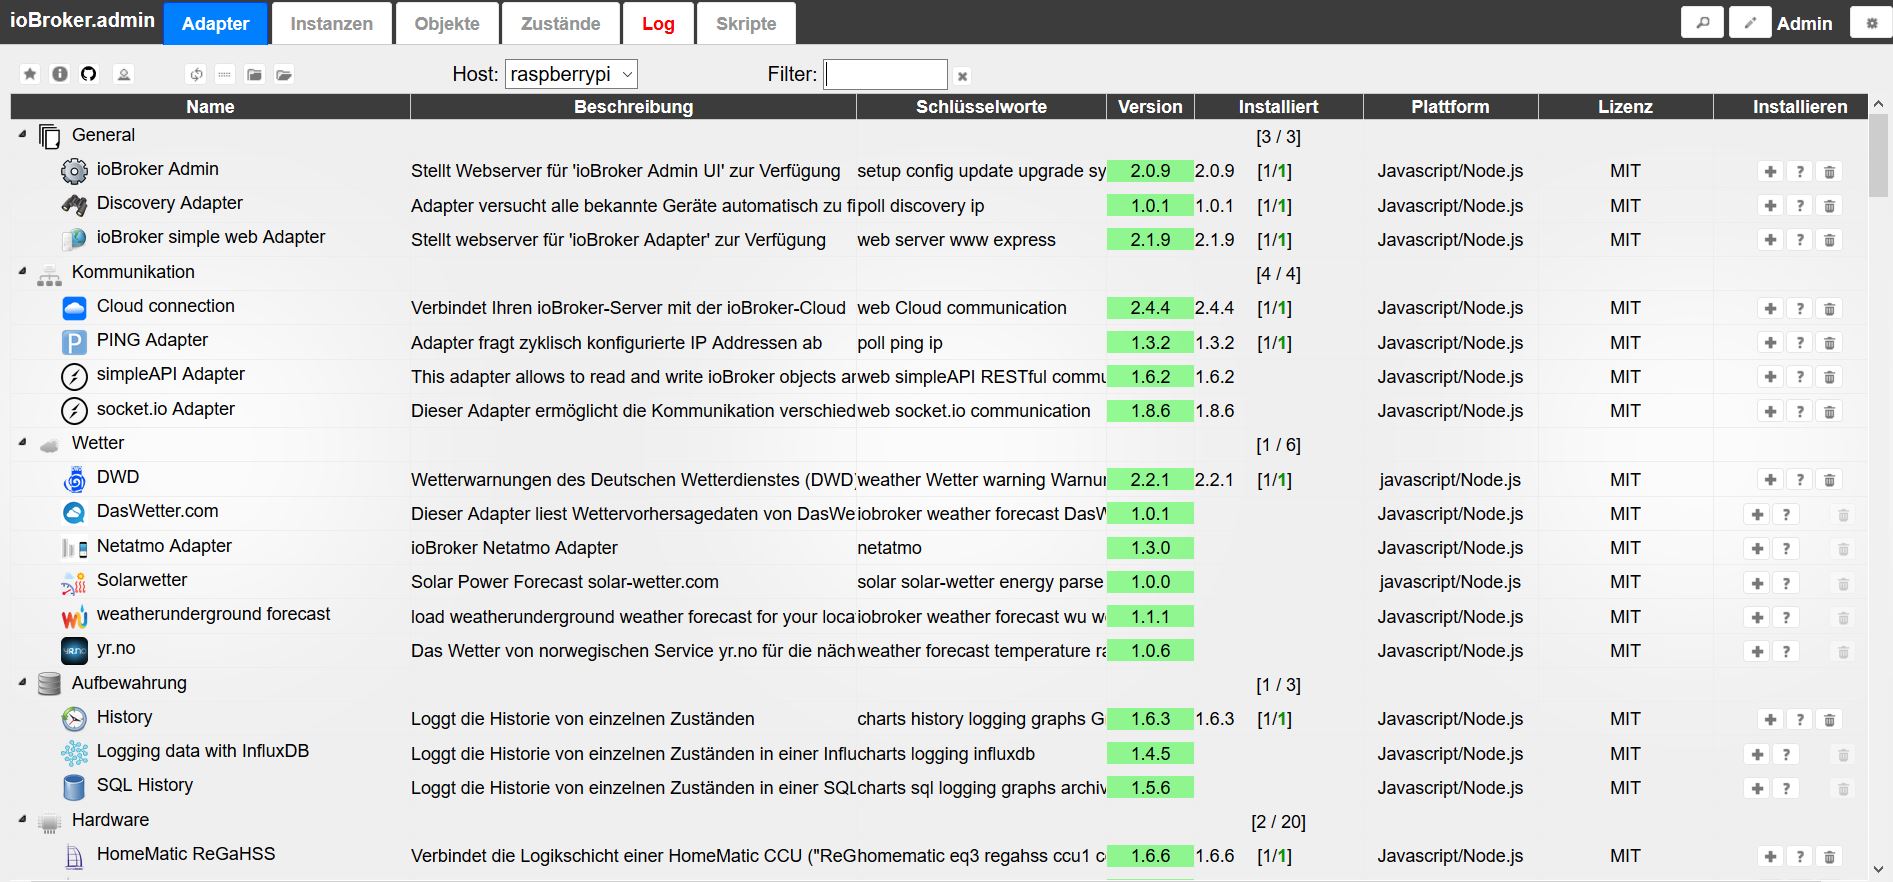
Task: Select the Zustände tab
Action: pyautogui.click(x=561, y=23)
